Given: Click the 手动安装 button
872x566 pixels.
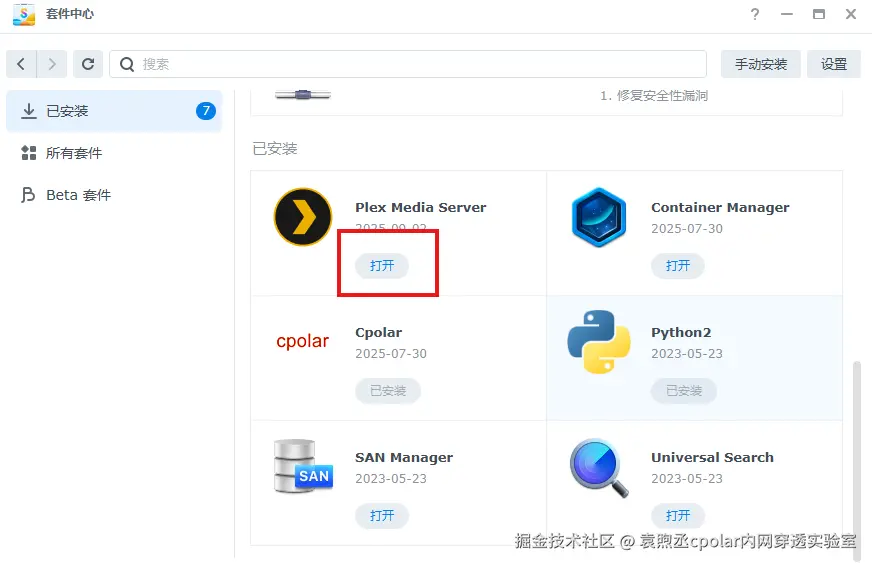Looking at the screenshot, I should [761, 64].
